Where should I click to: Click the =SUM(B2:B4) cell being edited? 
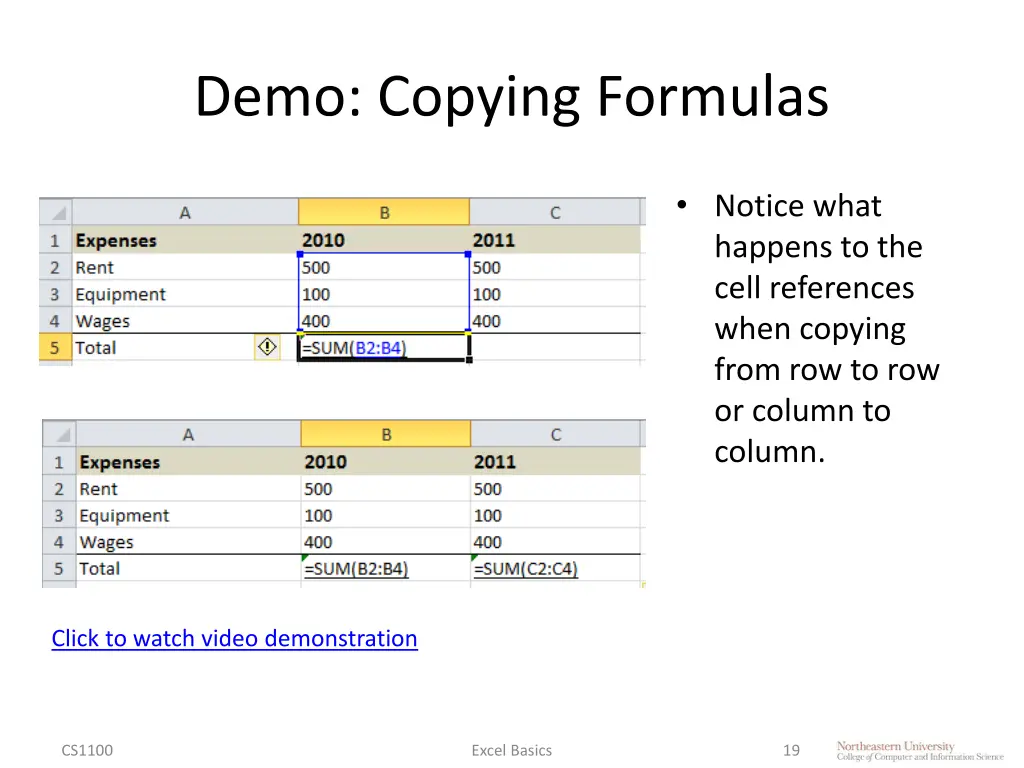coord(384,348)
